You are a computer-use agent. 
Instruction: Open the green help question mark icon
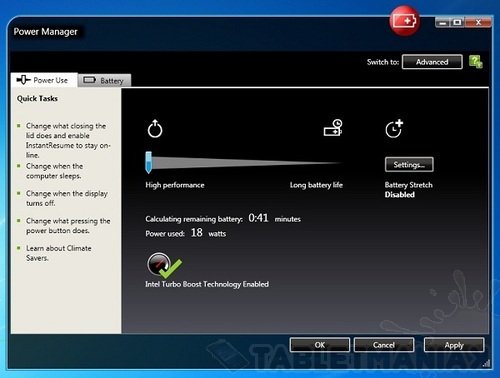[x=476, y=62]
